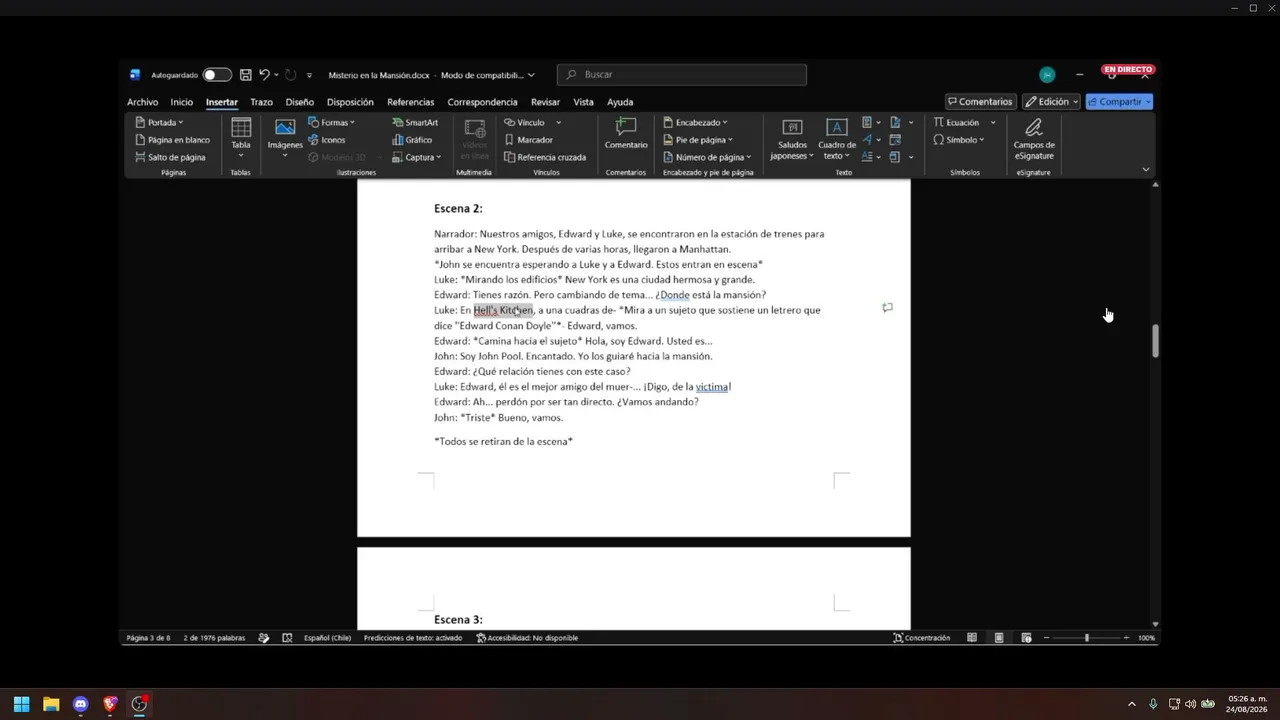Expand the Vínculo dropdown arrow
This screenshot has width=1280, height=720.
click(x=558, y=123)
